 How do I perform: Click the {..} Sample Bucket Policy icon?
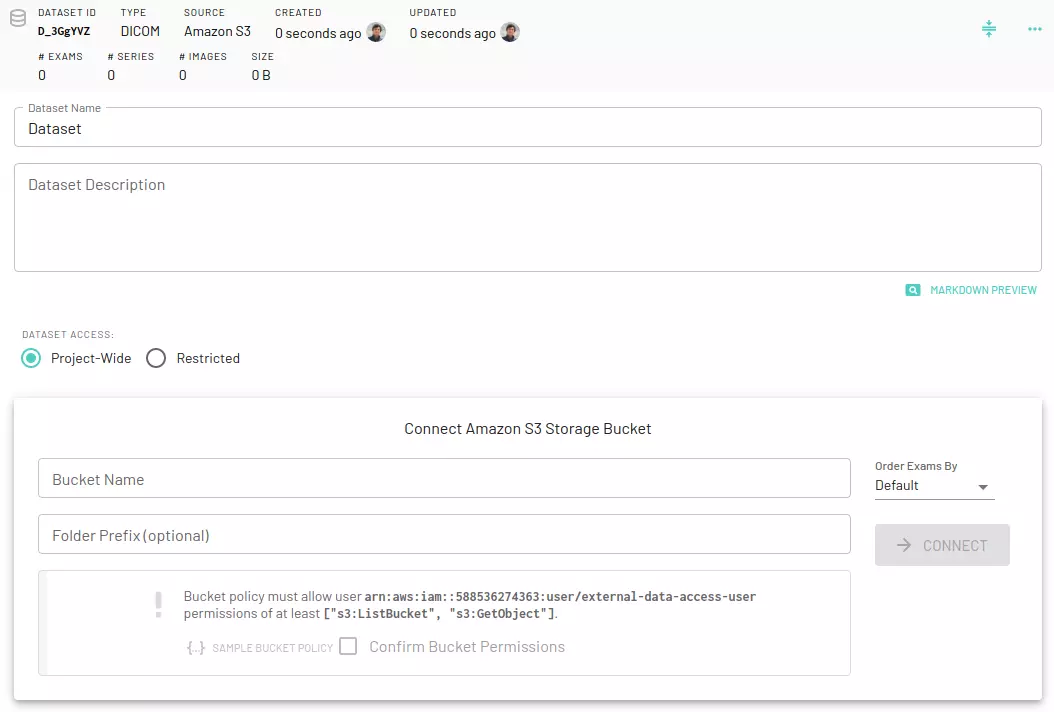[196, 647]
